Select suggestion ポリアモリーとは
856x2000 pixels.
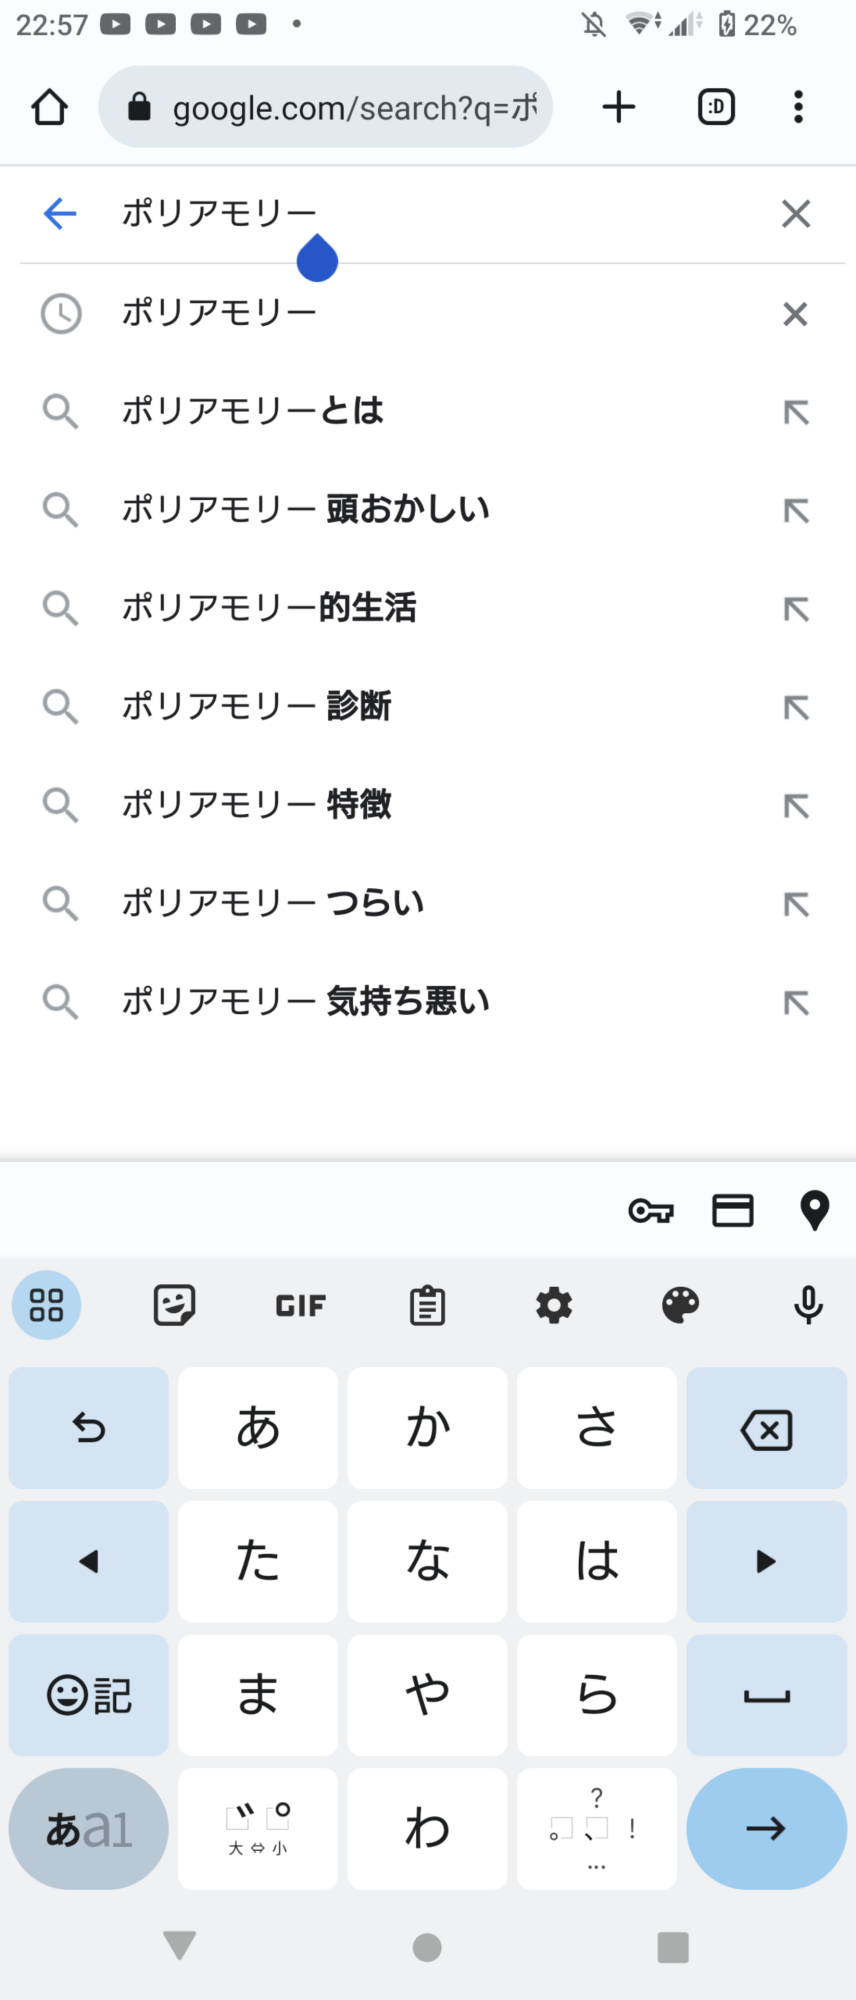coord(253,411)
